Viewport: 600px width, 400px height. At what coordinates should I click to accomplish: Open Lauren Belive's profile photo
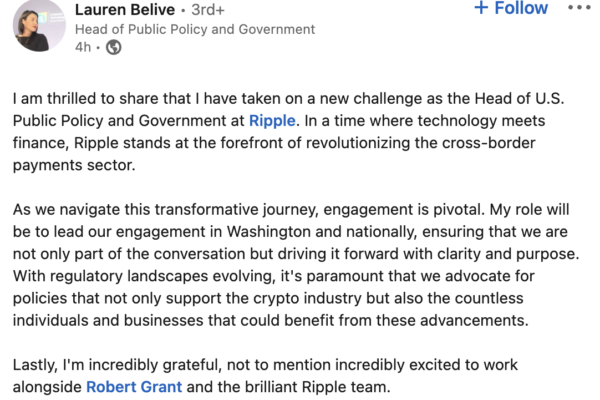coord(36,24)
